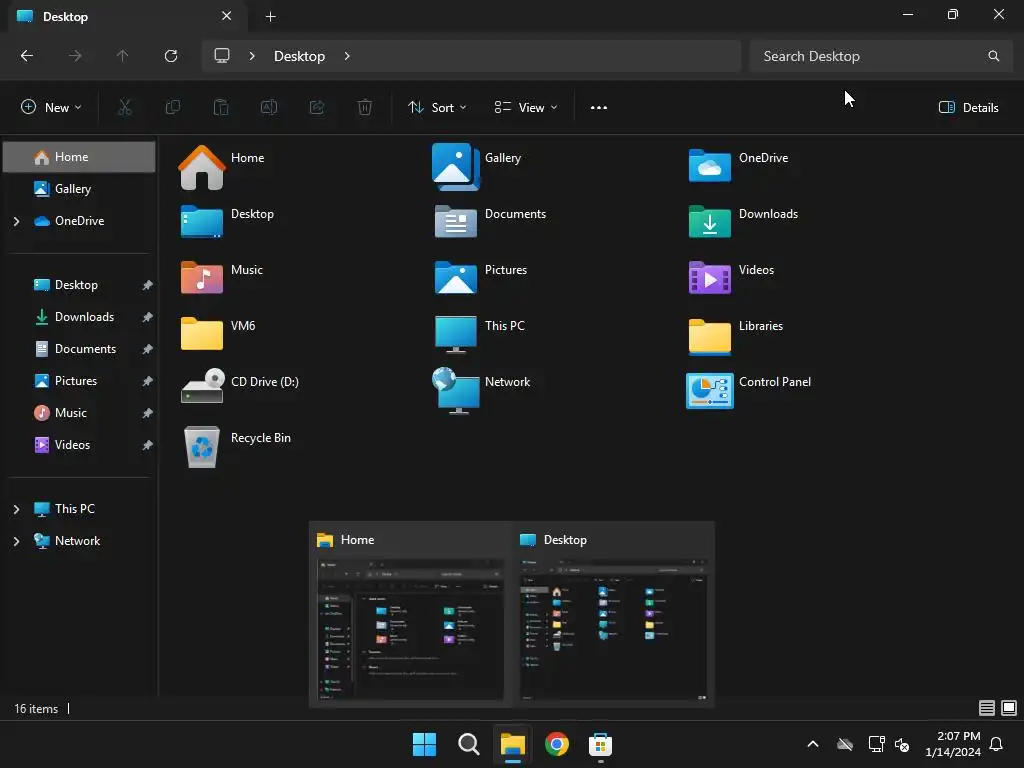Image resolution: width=1024 pixels, height=768 pixels.
Task: Go back with the left arrow
Action: (27, 56)
